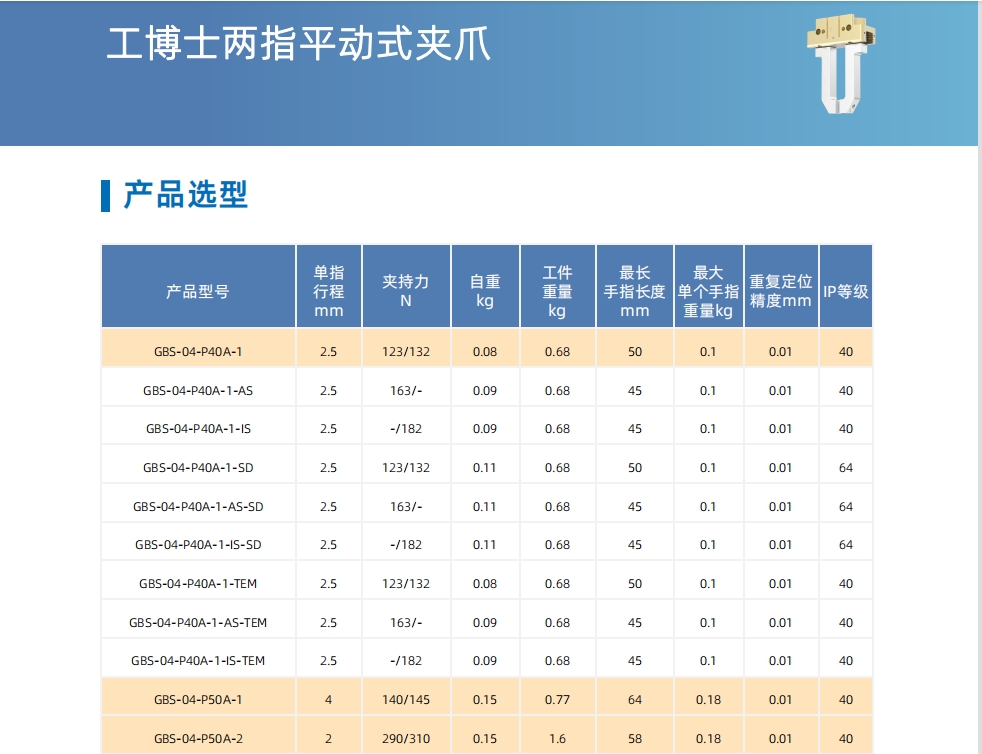
Task: Click the 290/310 clamping force value
Action: [406, 739]
